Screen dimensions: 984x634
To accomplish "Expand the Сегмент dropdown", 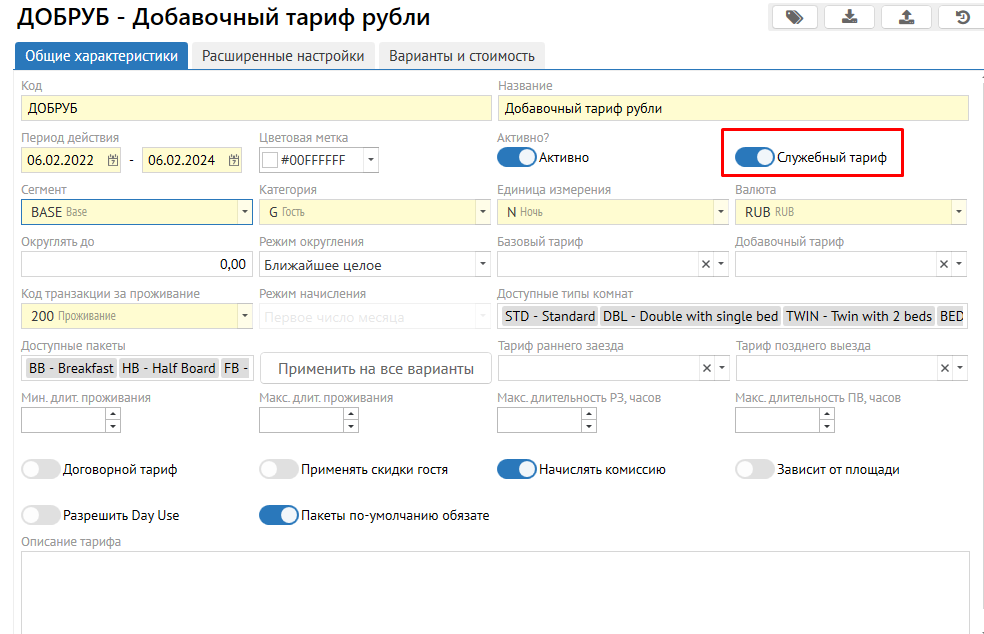I will coord(245,212).
